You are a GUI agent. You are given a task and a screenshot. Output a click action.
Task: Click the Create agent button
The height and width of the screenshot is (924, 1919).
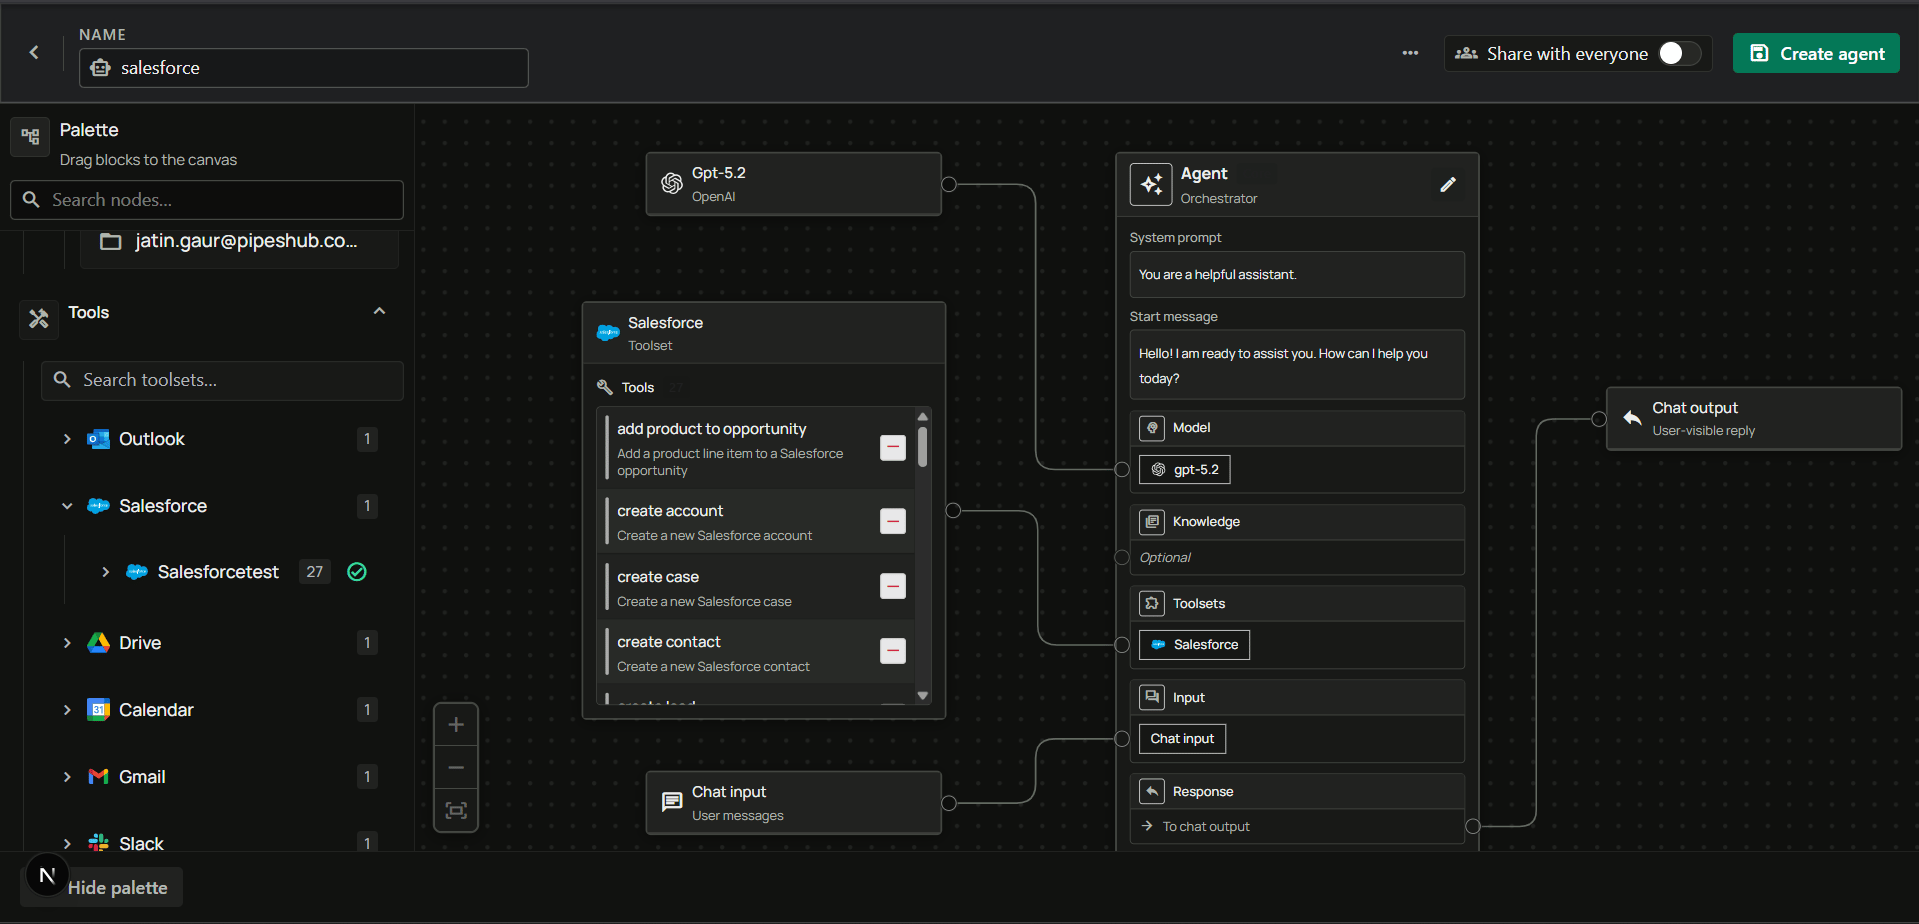[x=1816, y=53]
